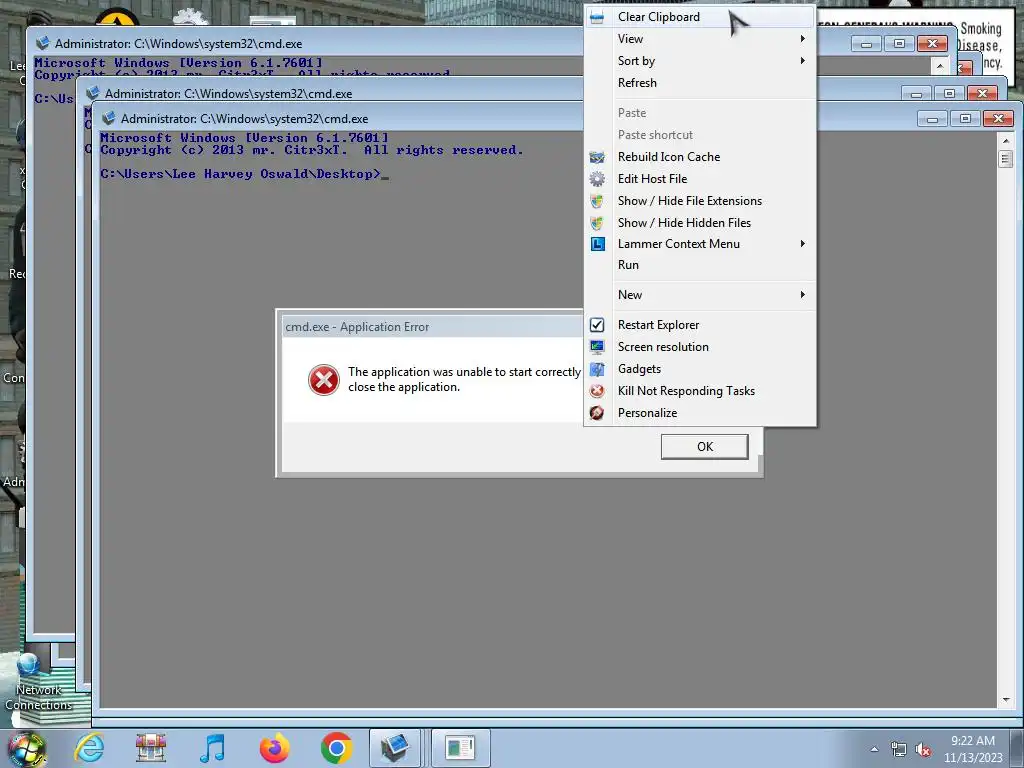Click front cmd window scrollbar thumb
Image resolution: width=1024 pixels, height=768 pixels.
1006,159
